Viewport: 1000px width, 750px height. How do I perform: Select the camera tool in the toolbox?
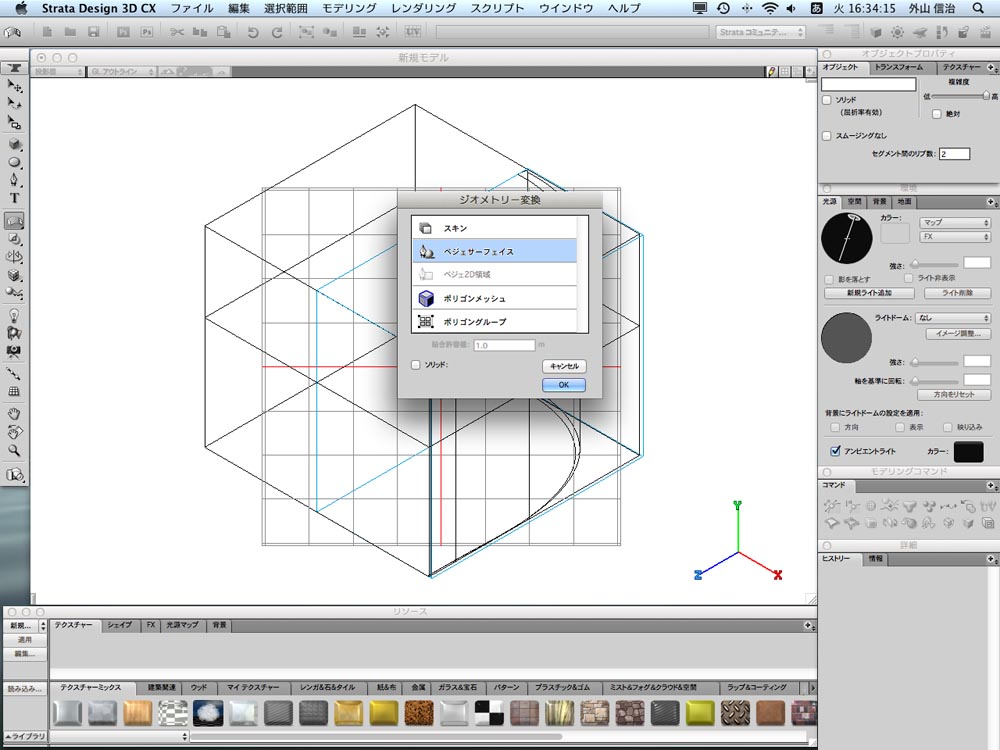click(14, 351)
